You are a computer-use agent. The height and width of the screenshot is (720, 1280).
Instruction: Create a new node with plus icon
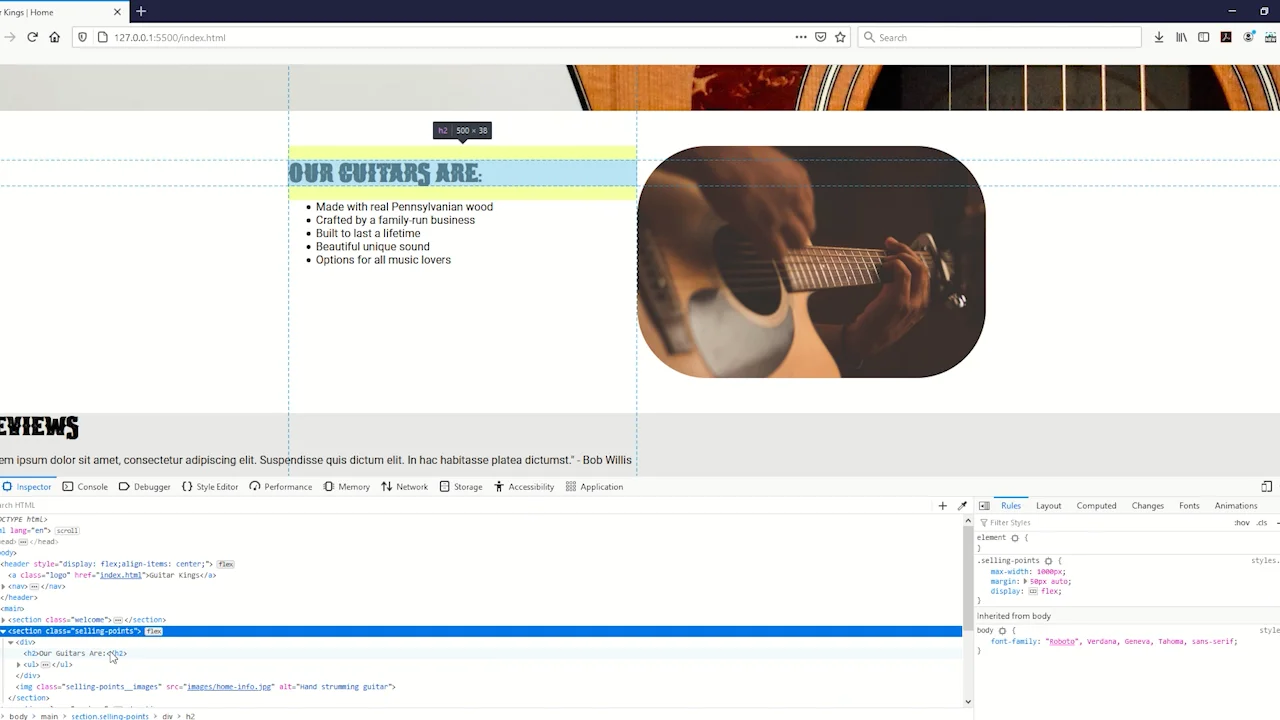(x=942, y=506)
